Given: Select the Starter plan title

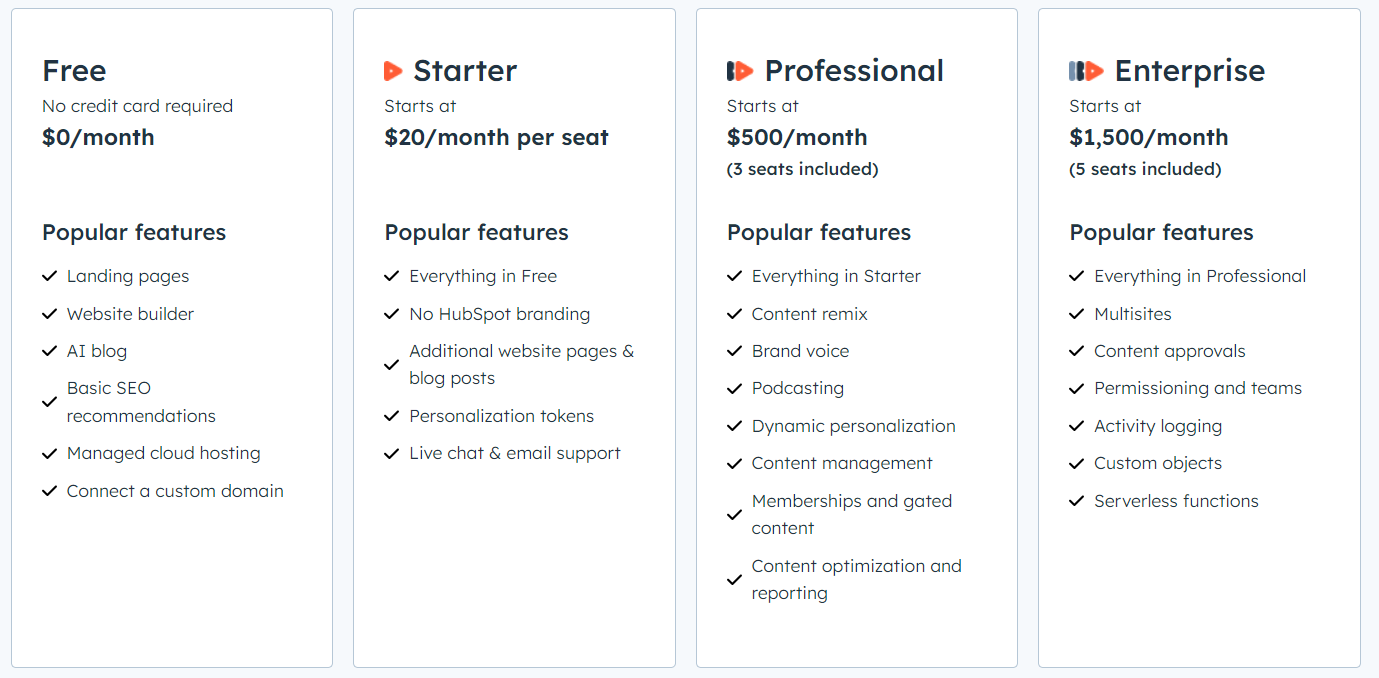Looking at the screenshot, I should (465, 71).
